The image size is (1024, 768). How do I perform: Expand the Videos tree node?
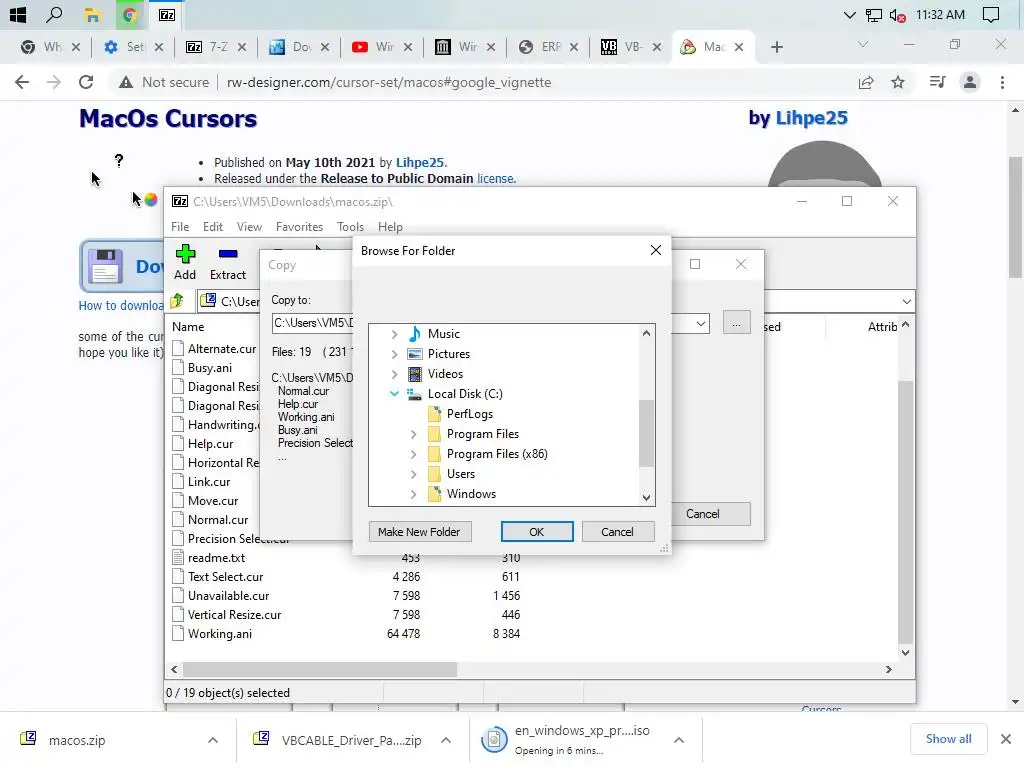click(394, 374)
